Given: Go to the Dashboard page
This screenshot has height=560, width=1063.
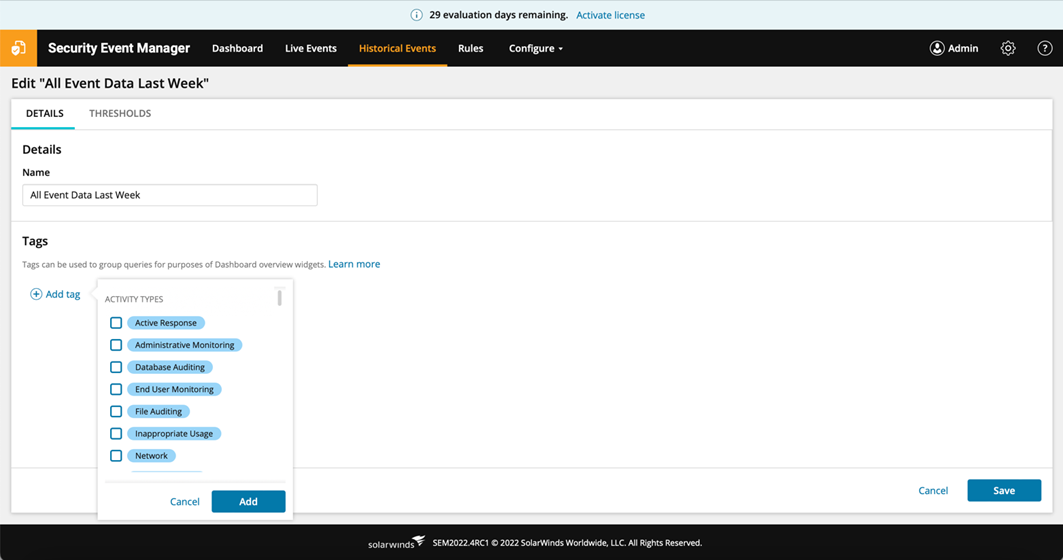Looking at the screenshot, I should (237, 48).
